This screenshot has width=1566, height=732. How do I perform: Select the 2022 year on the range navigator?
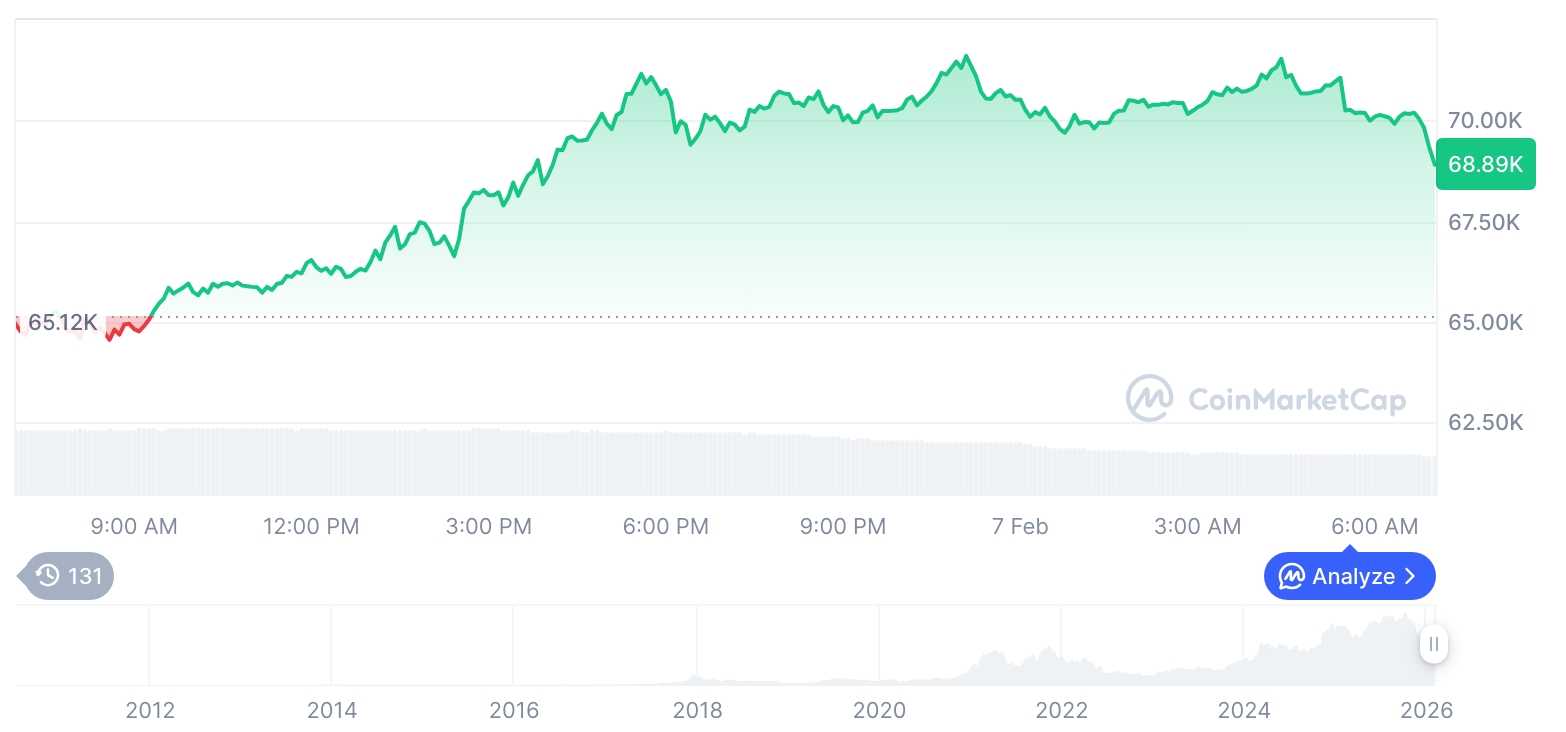[1061, 711]
